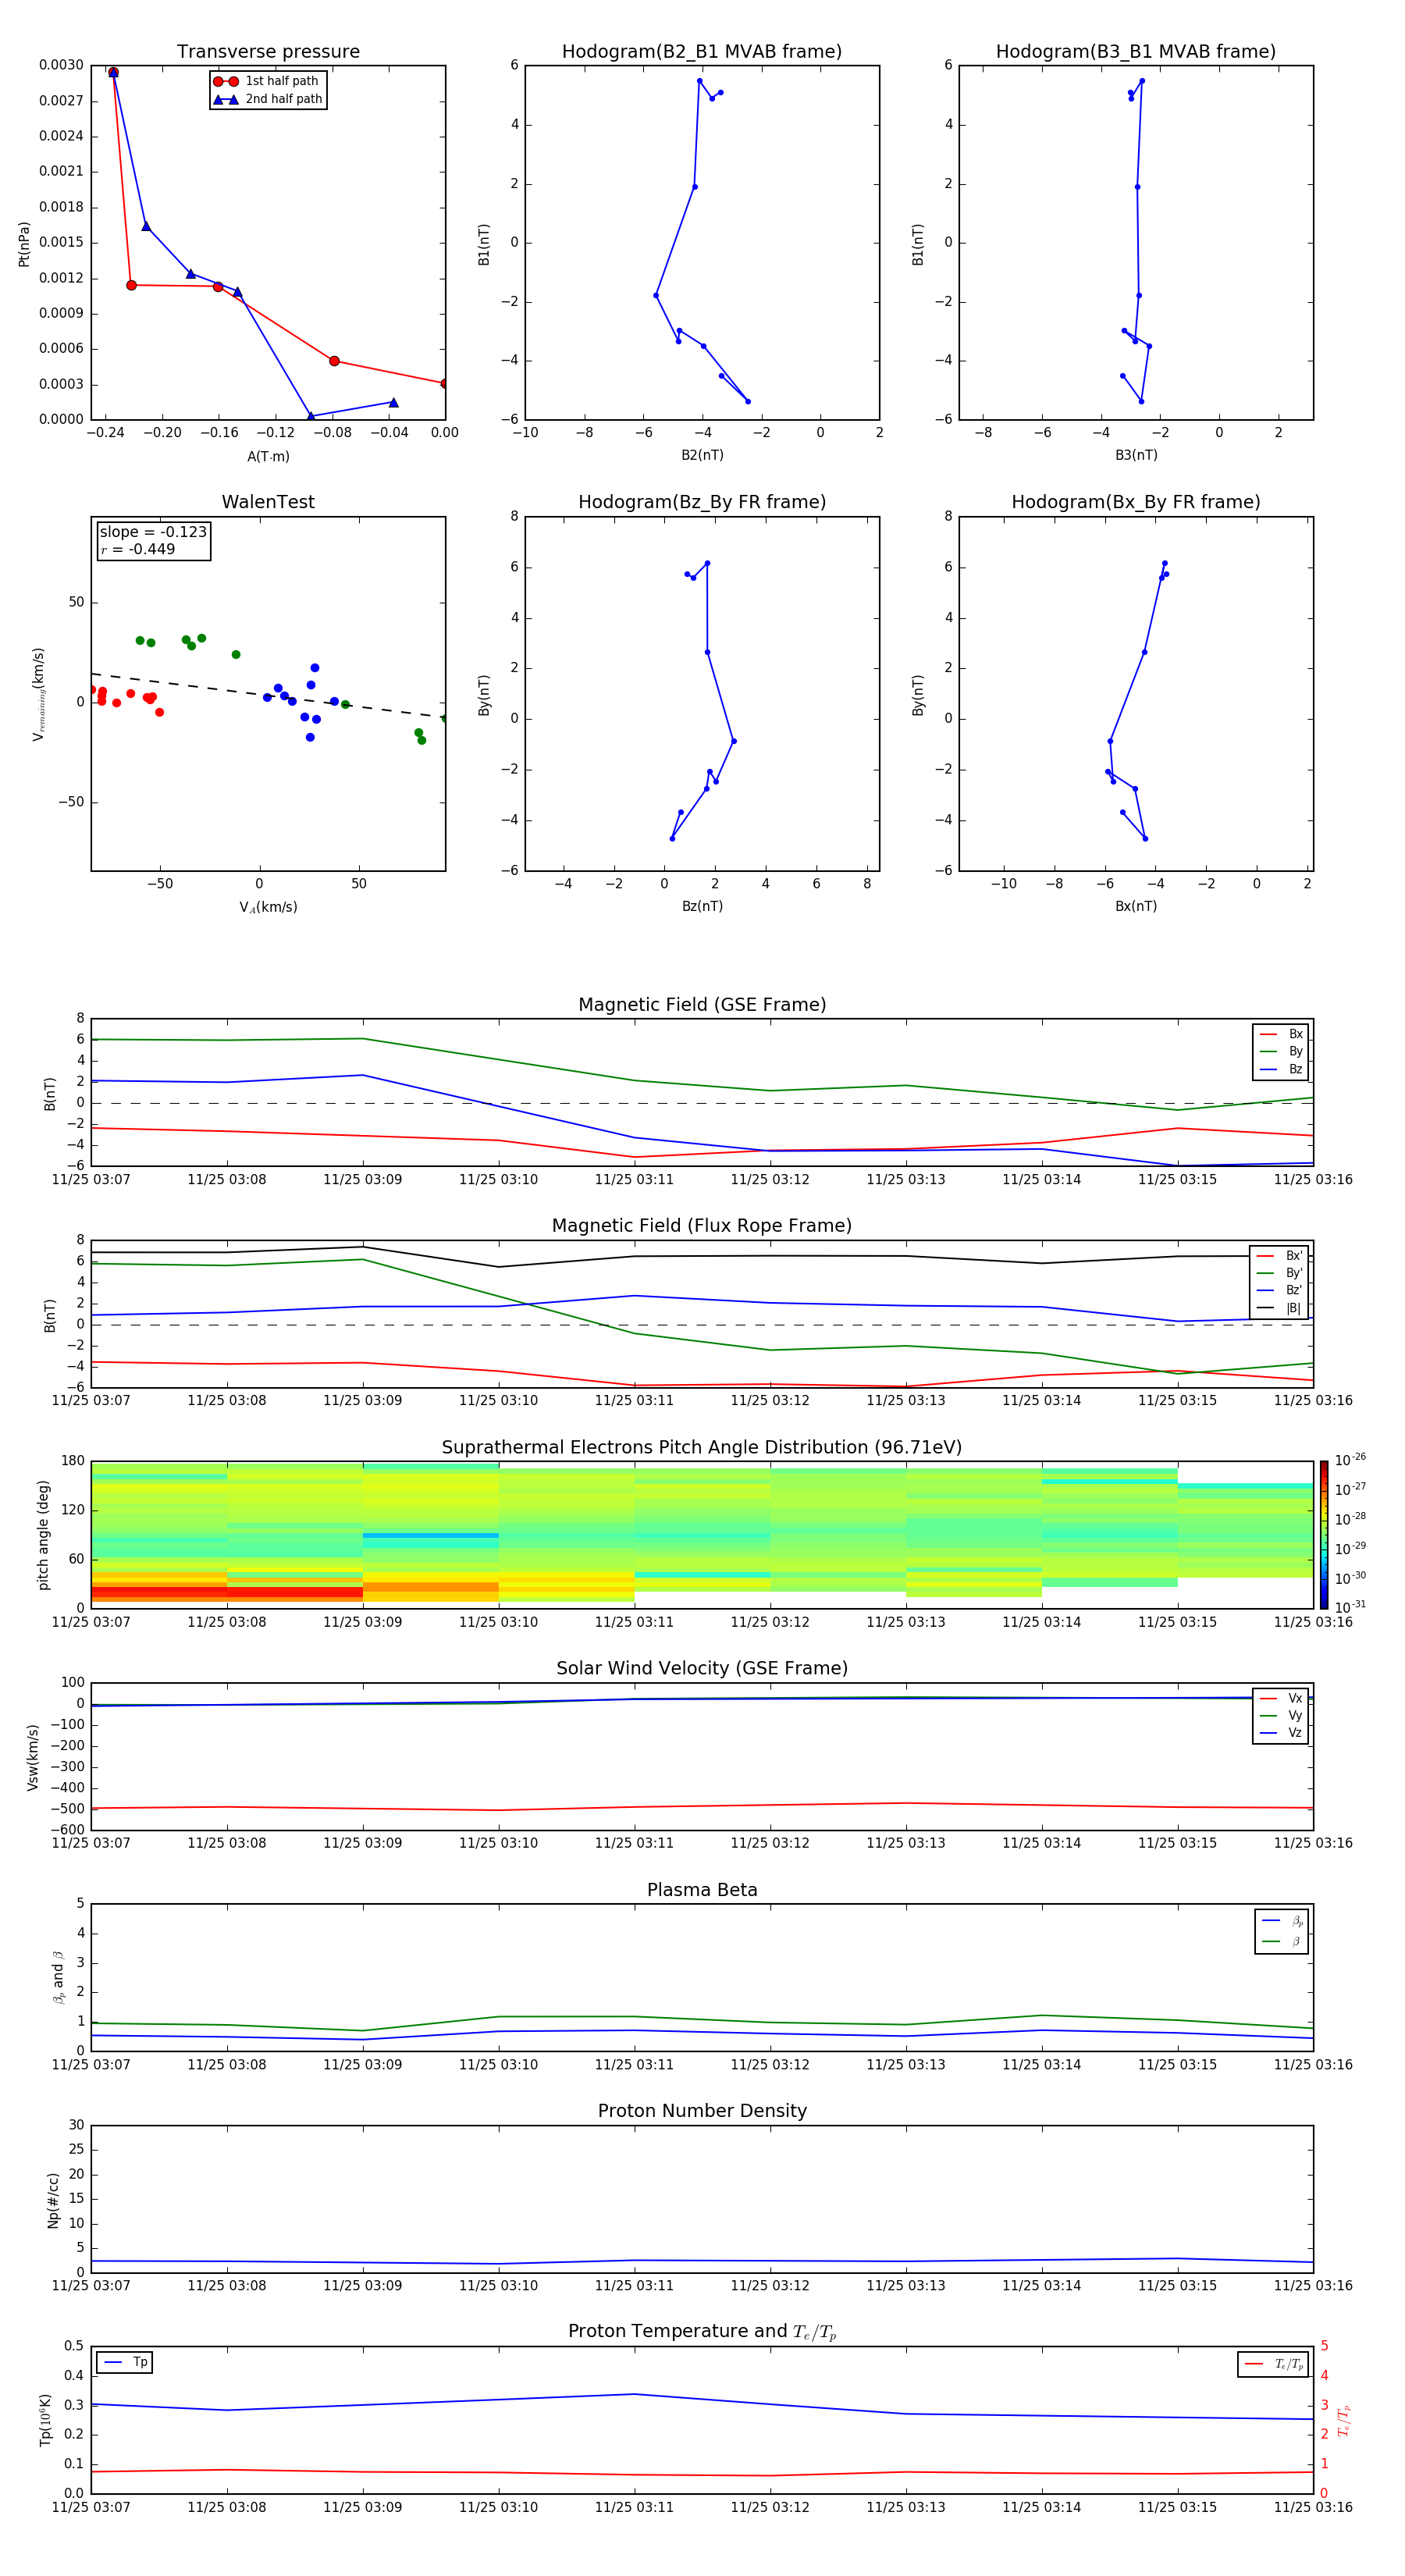Select the 10^-31 colorbar label
The image size is (1405, 2576).
(1350, 1607)
